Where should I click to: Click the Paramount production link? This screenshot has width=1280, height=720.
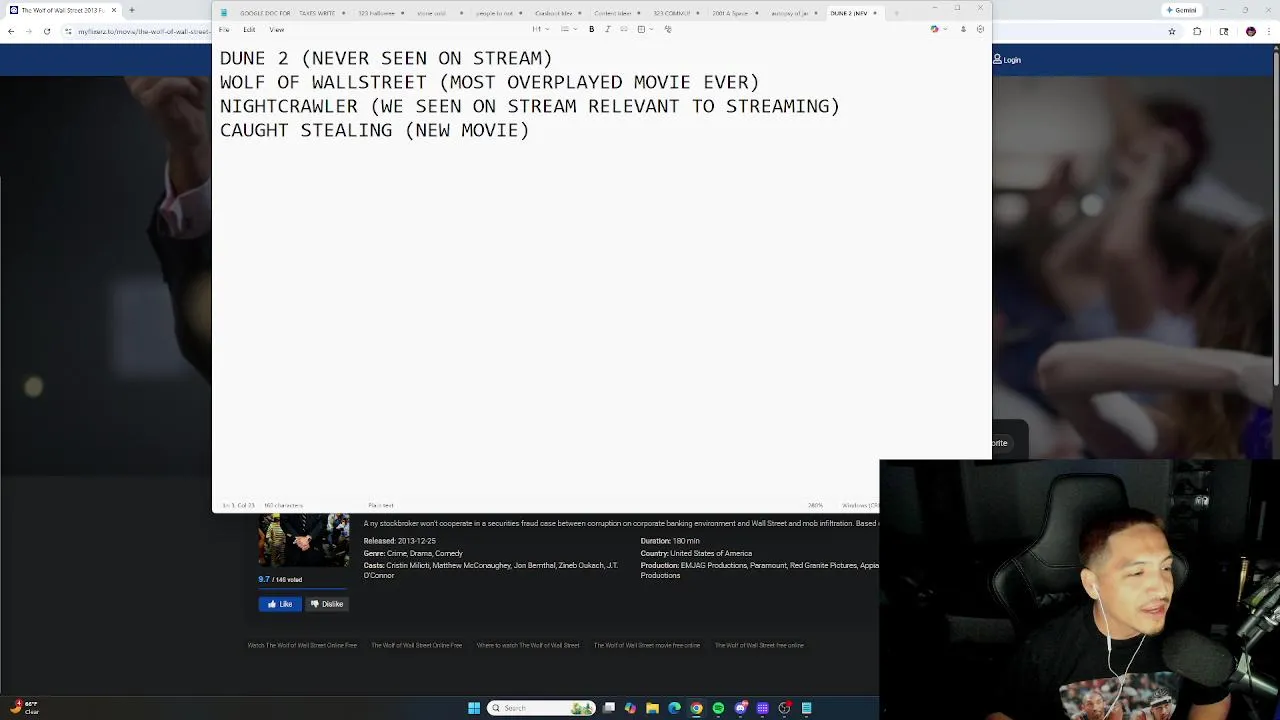(768, 565)
